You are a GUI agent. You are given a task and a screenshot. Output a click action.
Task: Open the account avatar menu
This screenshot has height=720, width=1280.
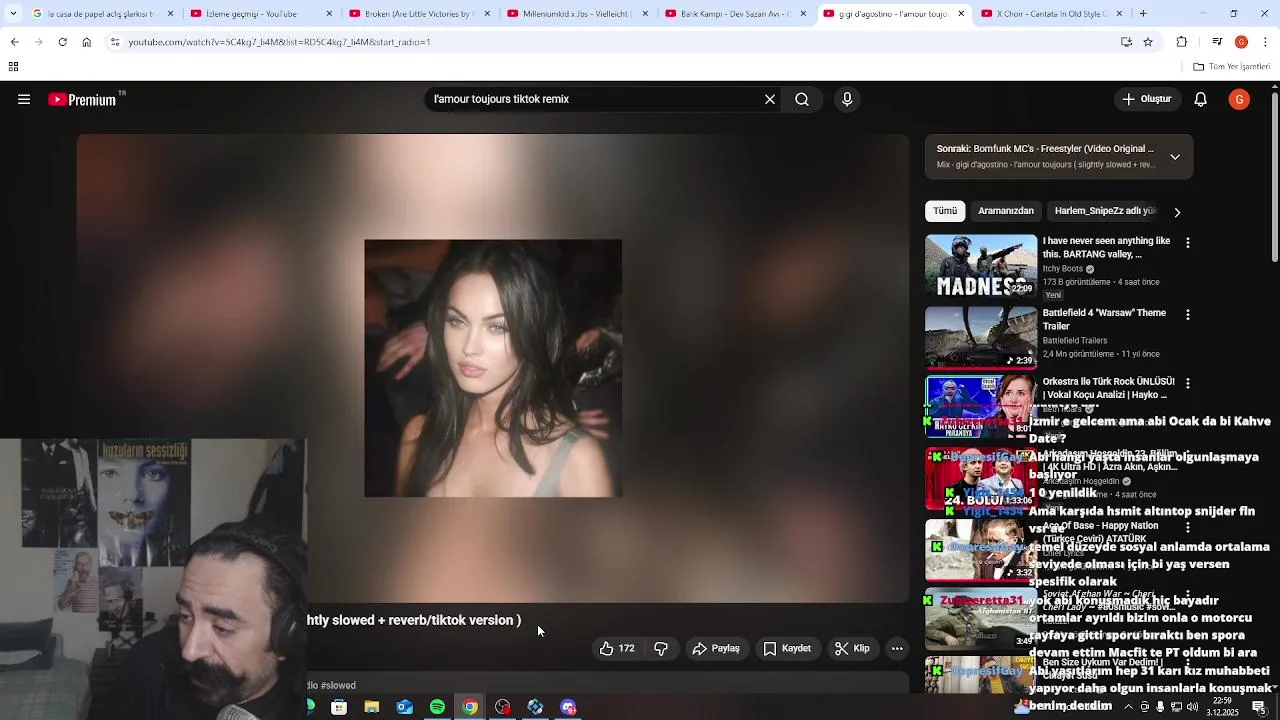[x=1239, y=99]
